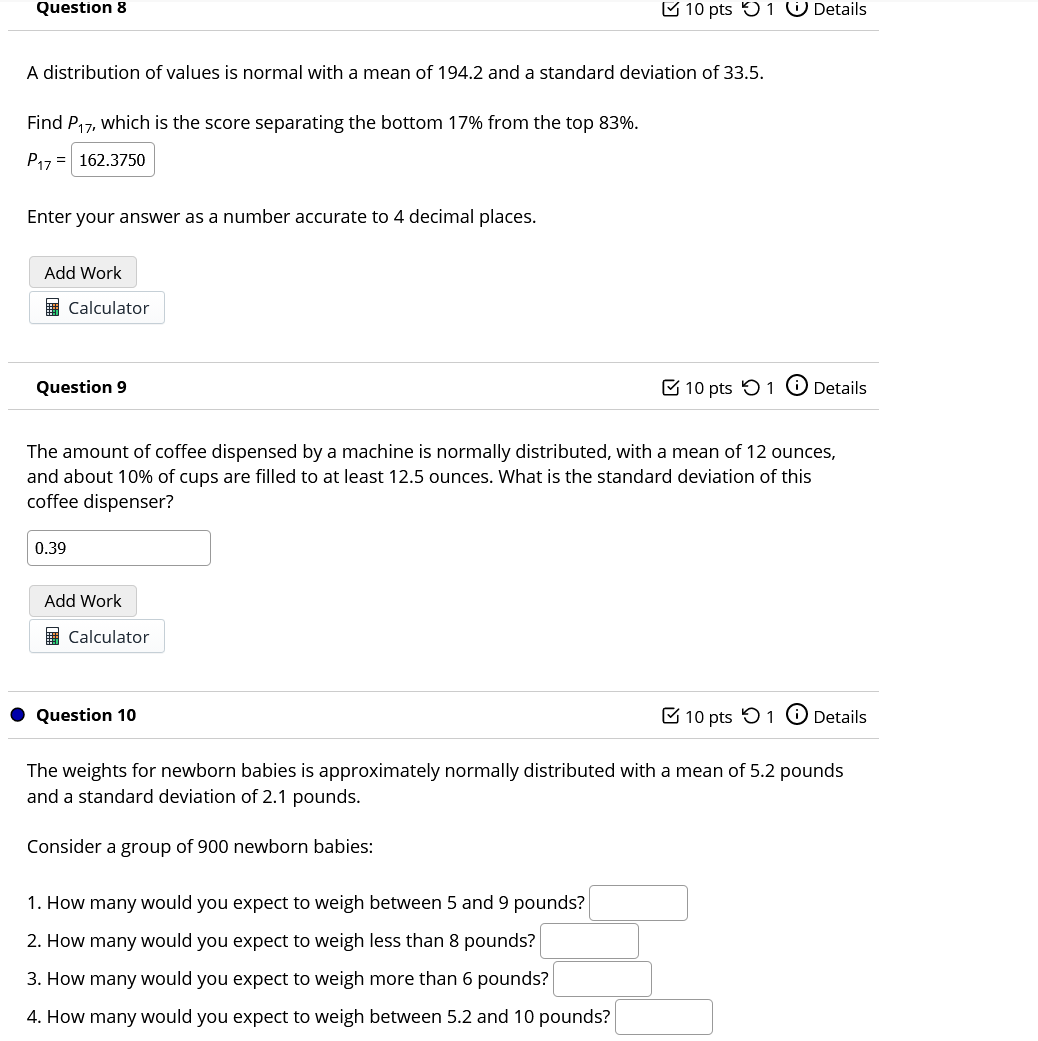Click Add Work under Question 9

click(x=82, y=600)
